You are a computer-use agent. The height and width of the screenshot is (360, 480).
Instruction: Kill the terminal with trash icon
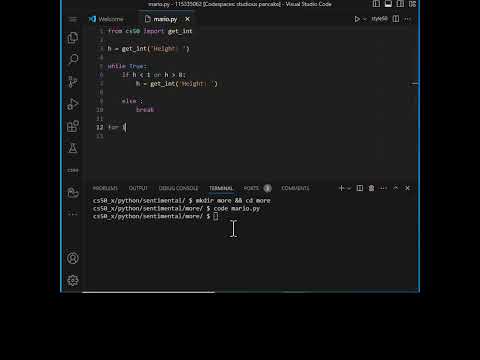pos(371,188)
